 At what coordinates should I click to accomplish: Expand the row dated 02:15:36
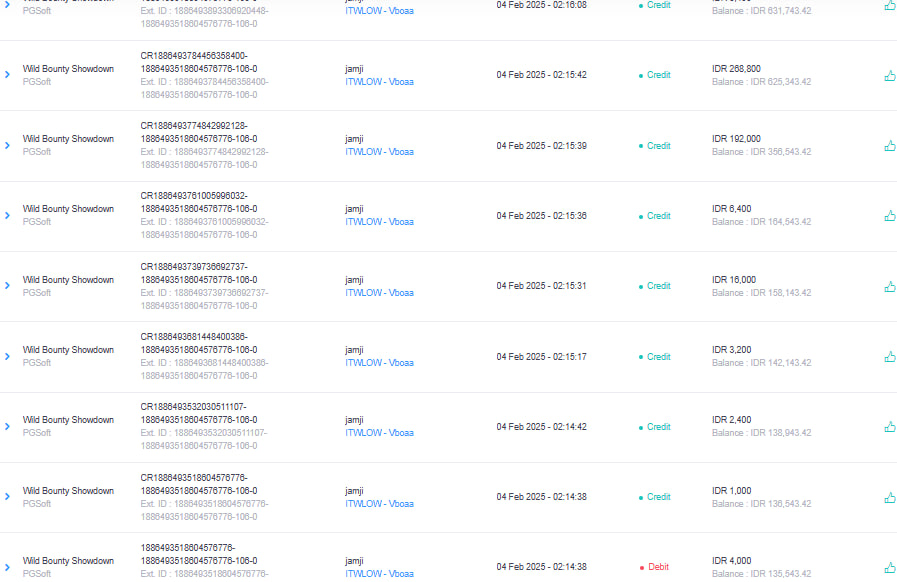pyautogui.click(x=7, y=216)
